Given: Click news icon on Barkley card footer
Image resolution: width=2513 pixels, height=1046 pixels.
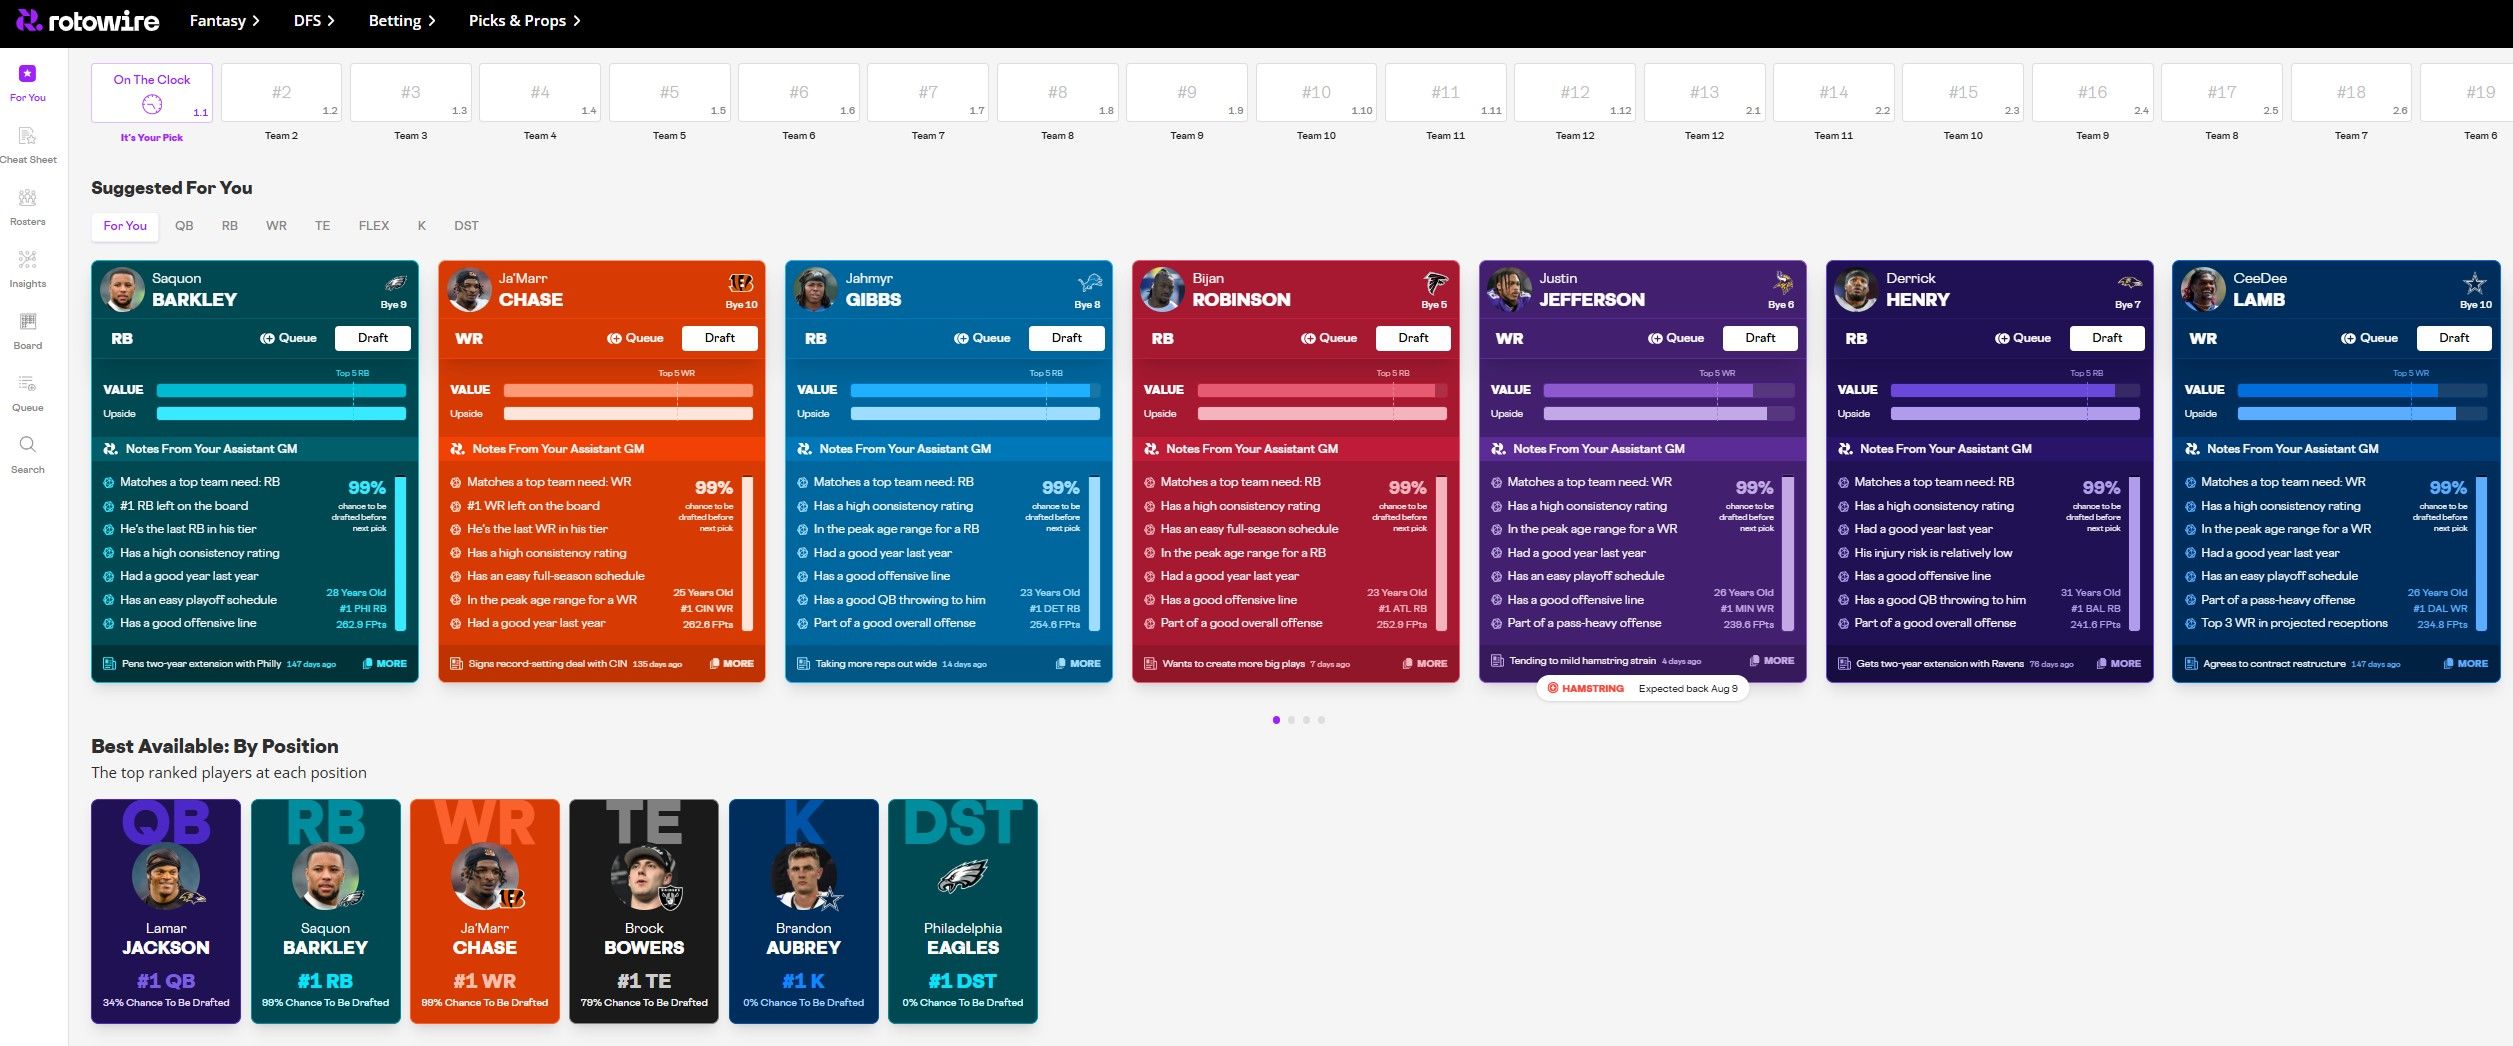Looking at the screenshot, I should pos(110,664).
